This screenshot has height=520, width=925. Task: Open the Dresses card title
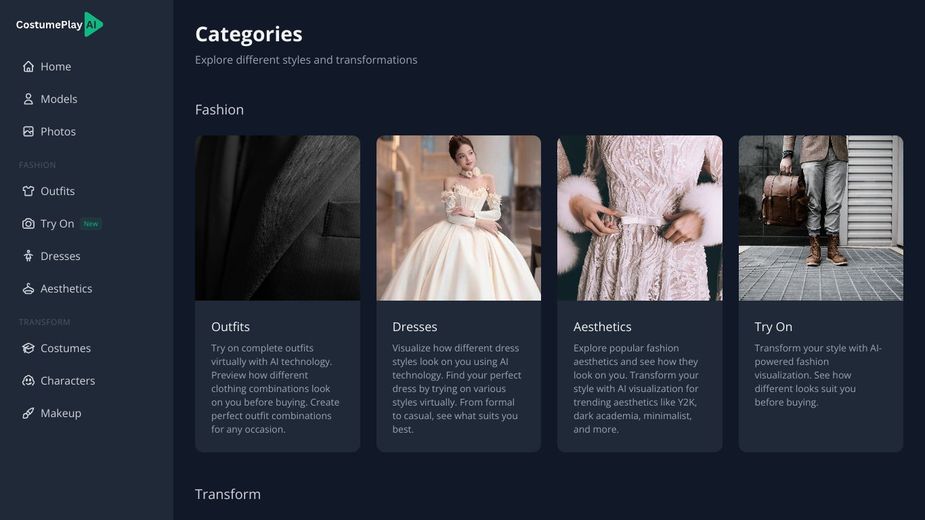(414, 327)
